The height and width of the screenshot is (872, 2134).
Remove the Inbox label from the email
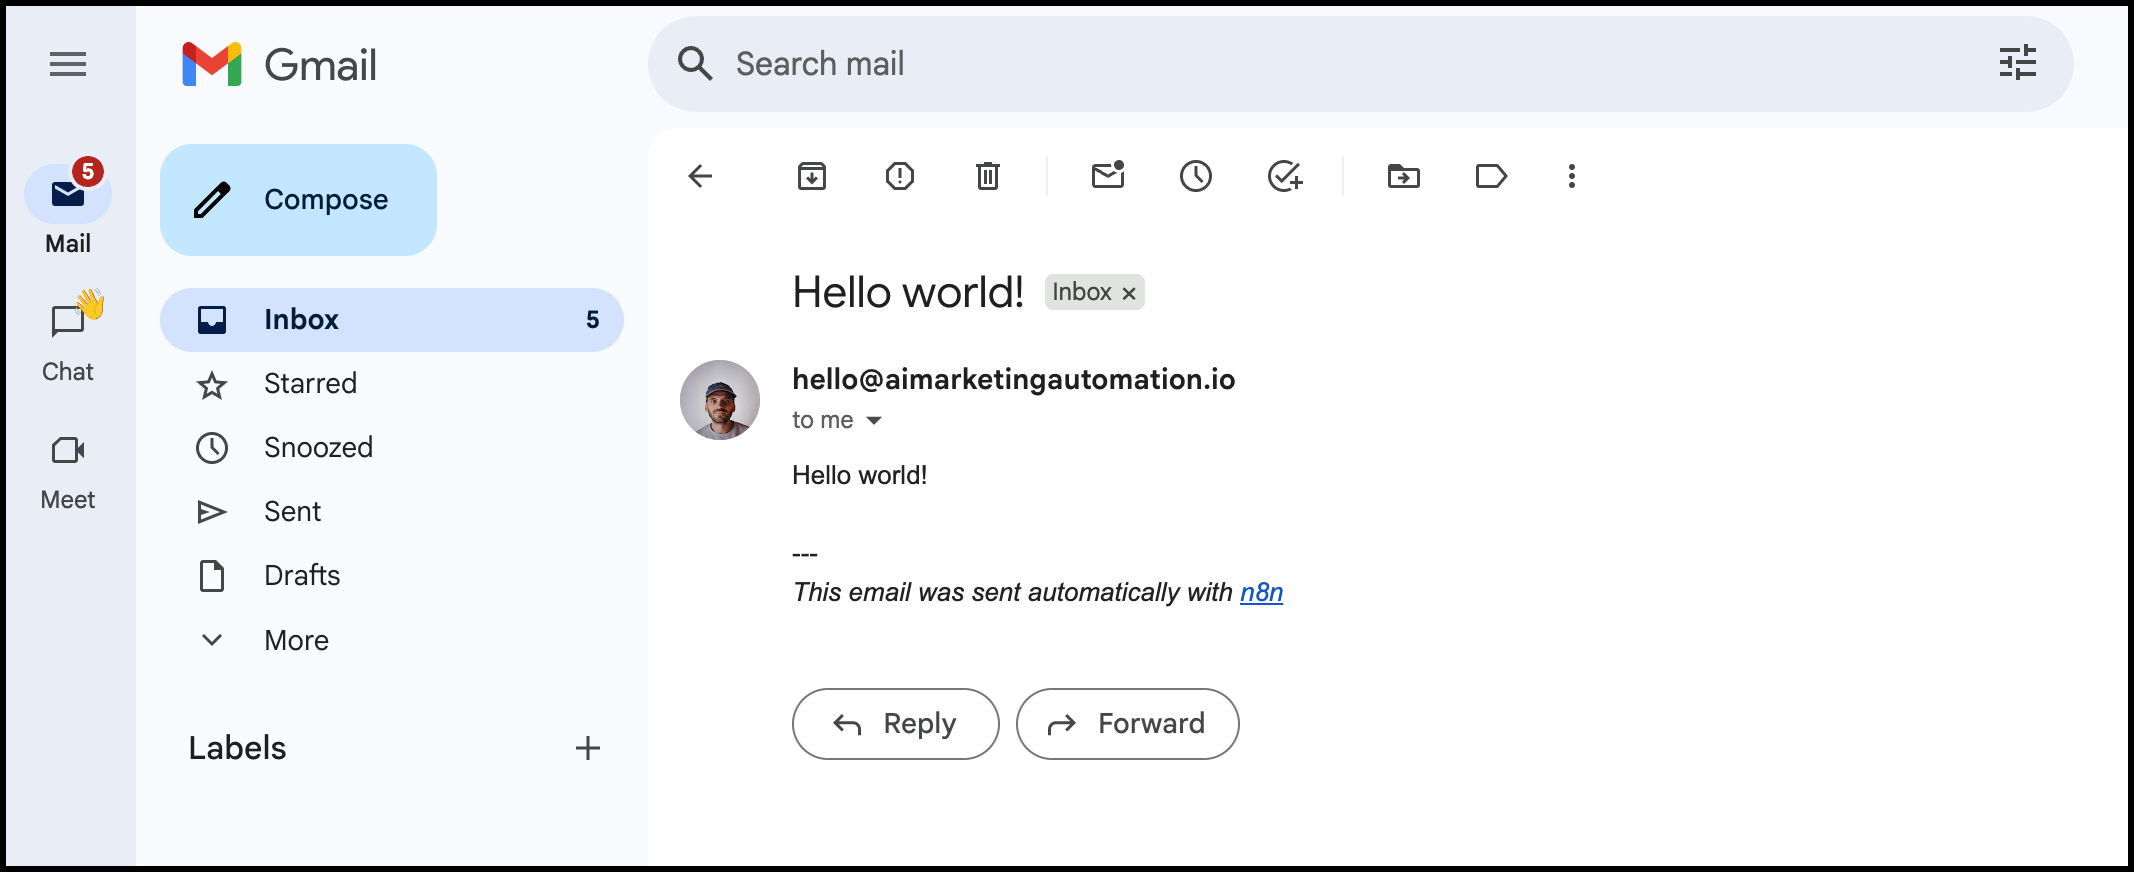[1129, 293]
